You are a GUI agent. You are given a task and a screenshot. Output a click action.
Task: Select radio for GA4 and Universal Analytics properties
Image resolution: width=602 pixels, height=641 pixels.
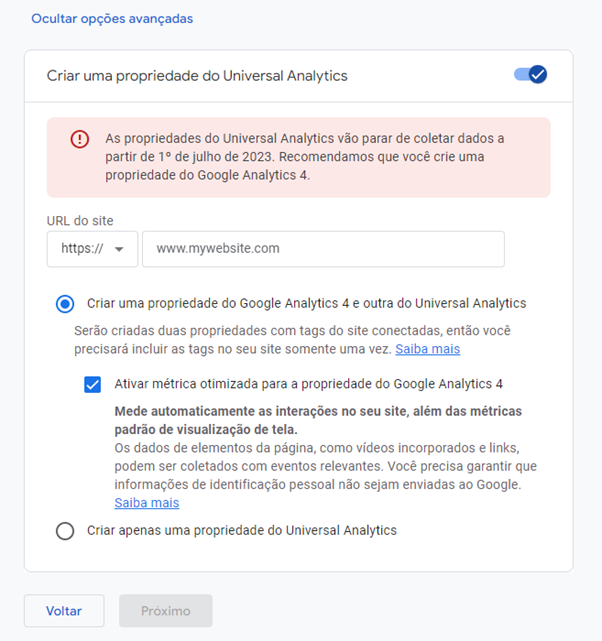(65, 304)
